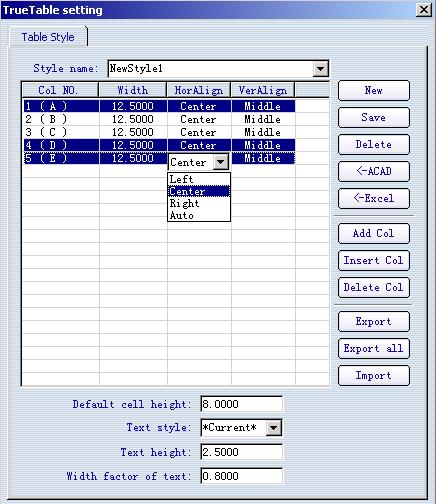
Task: Click the Center cell in row 2
Action: 199,119
